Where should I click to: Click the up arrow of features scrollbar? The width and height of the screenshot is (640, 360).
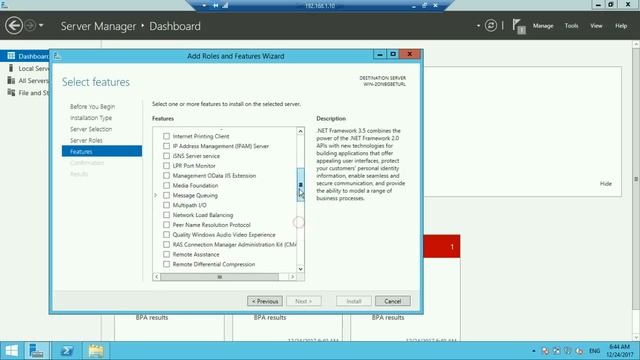(x=300, y=131)
